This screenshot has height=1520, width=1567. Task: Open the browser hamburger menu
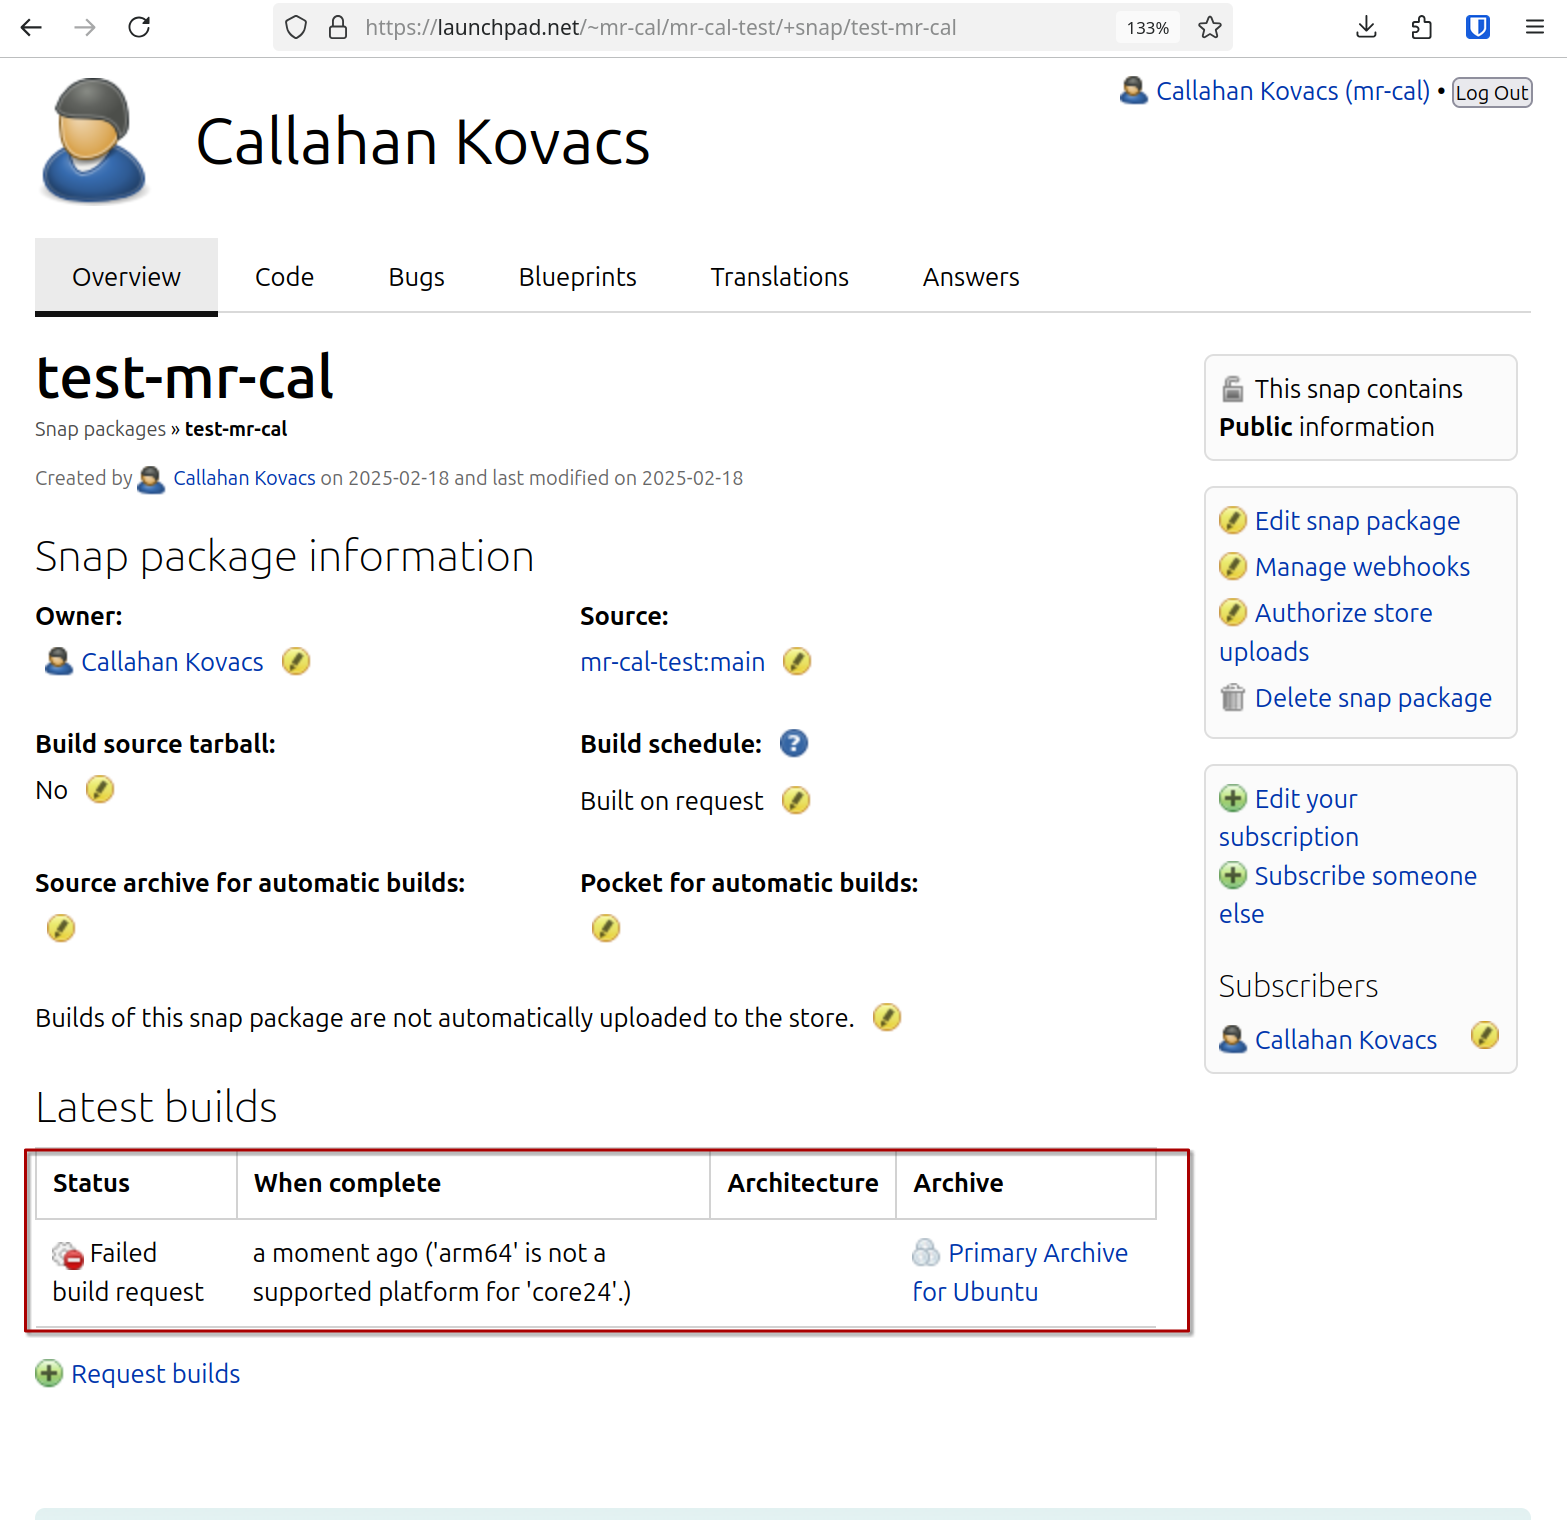coord(1535,28)
